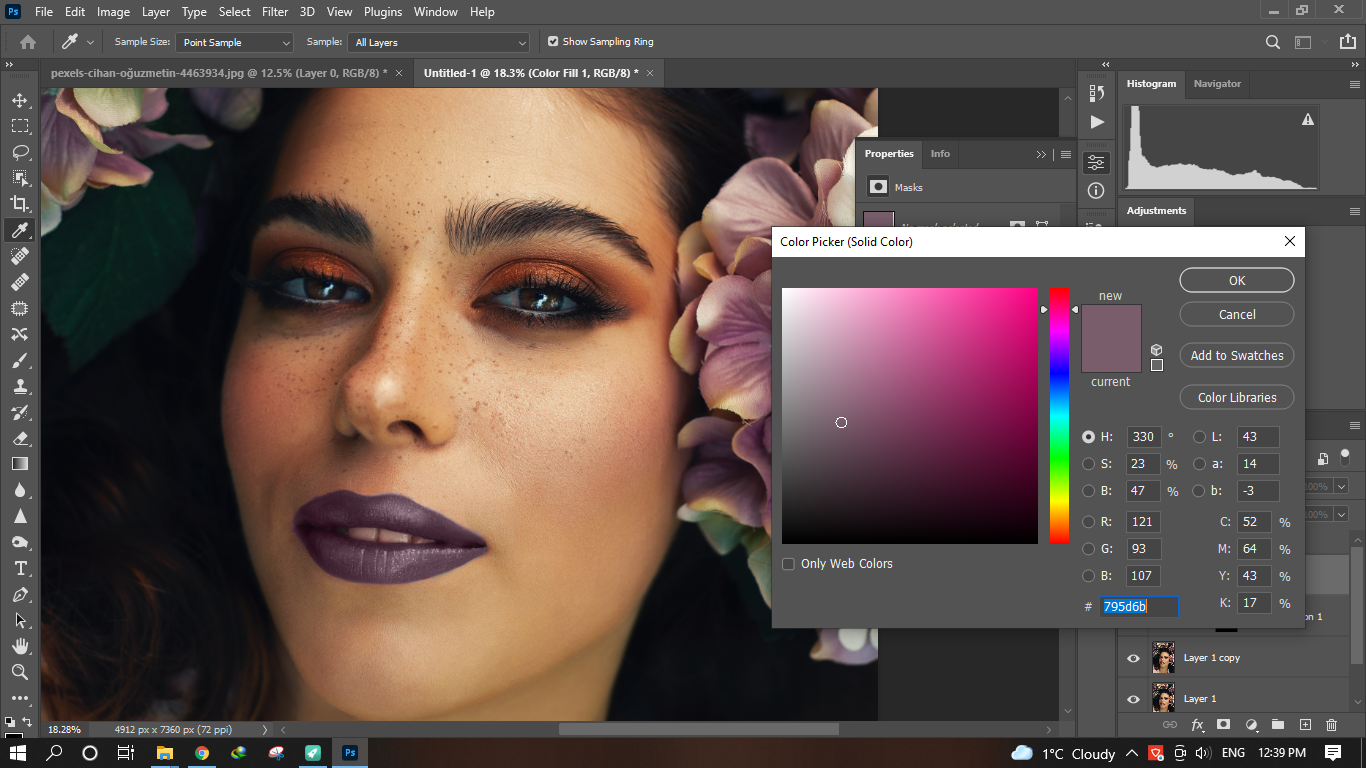Expand the Eyedropper tool preset picker arrow
Viewport: 1366px width, 768px height.
[90, 42]
